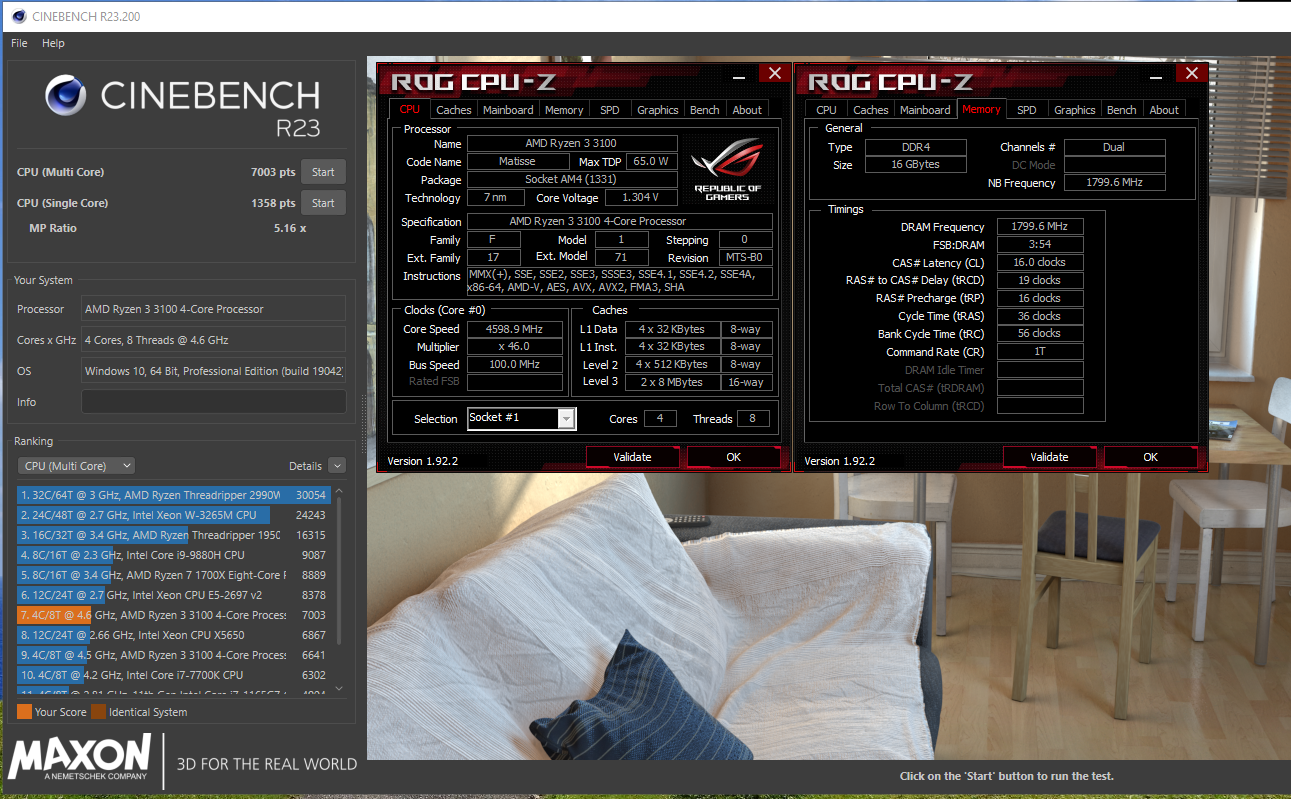The image size is (1291, 799).
Task: Switch to Graphics tab in left CPU-Z
Action: (658, 110)
